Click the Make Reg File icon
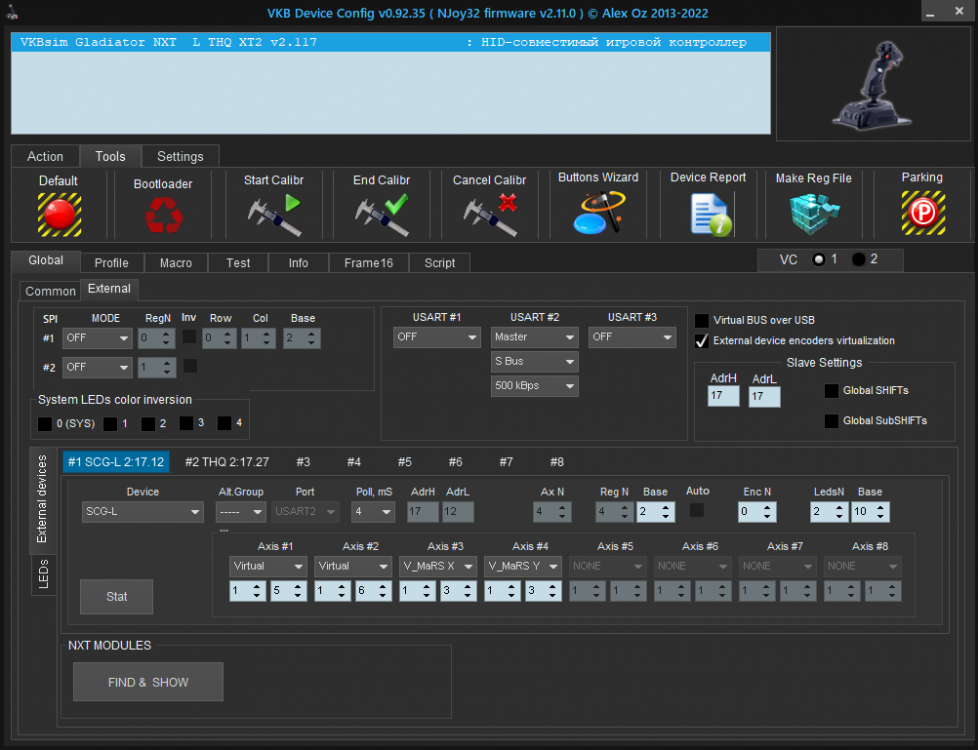Screen dimensions: 978x750 (814, 213)
